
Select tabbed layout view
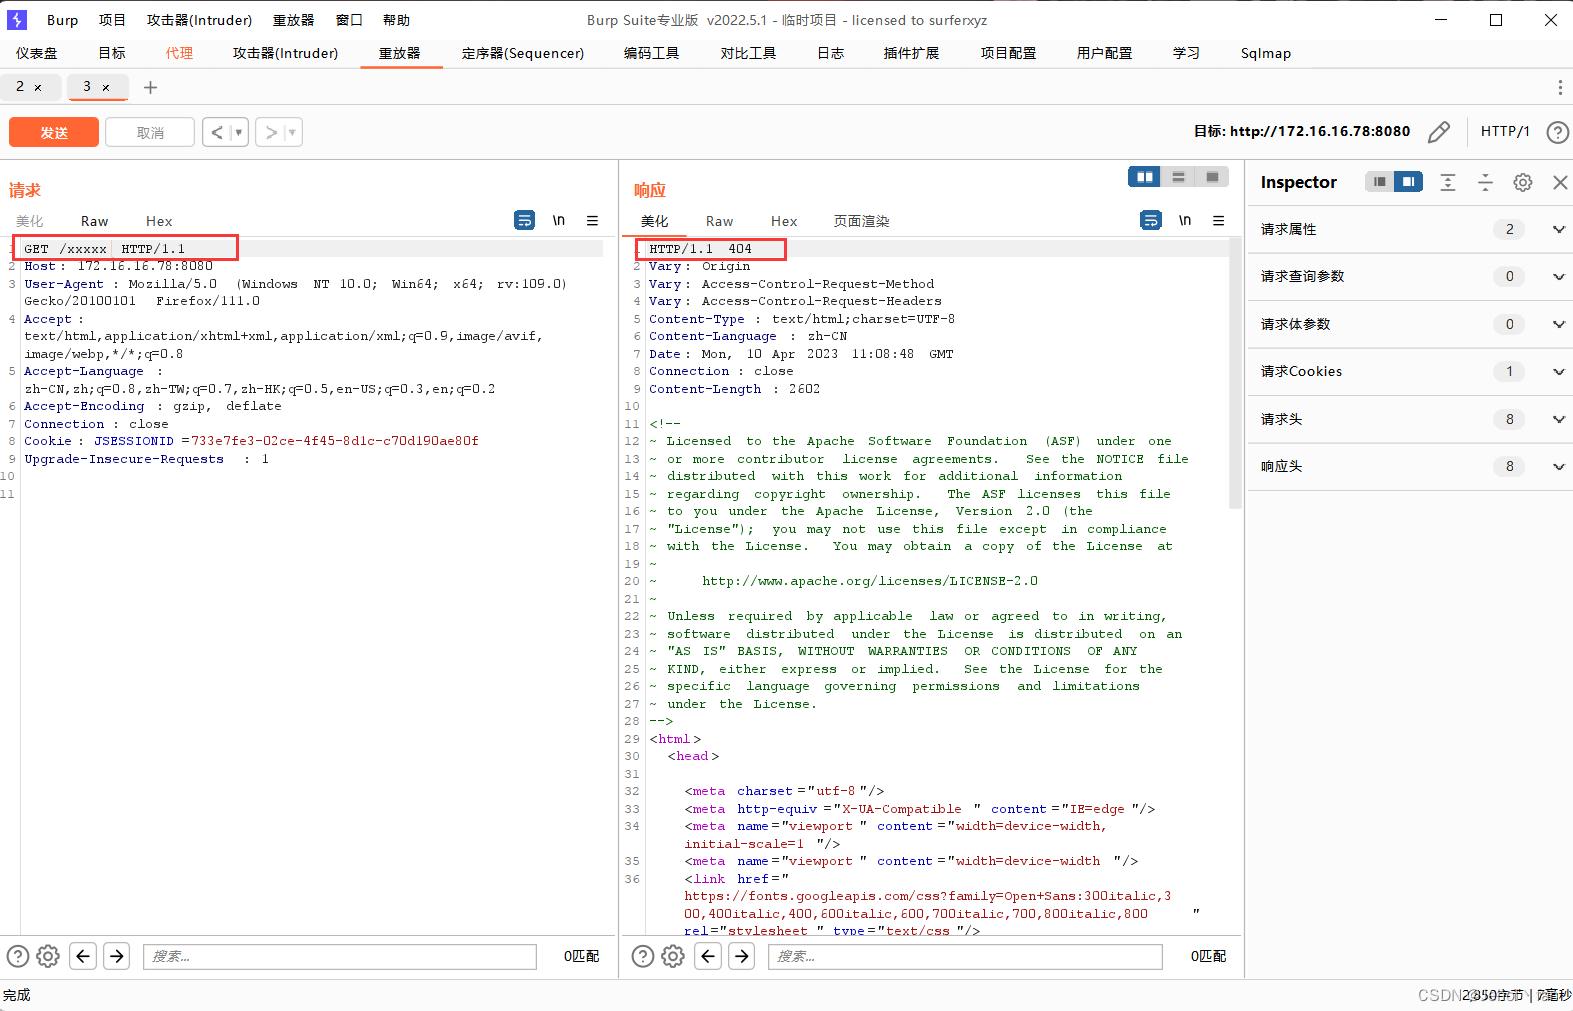pos(1212,177)
